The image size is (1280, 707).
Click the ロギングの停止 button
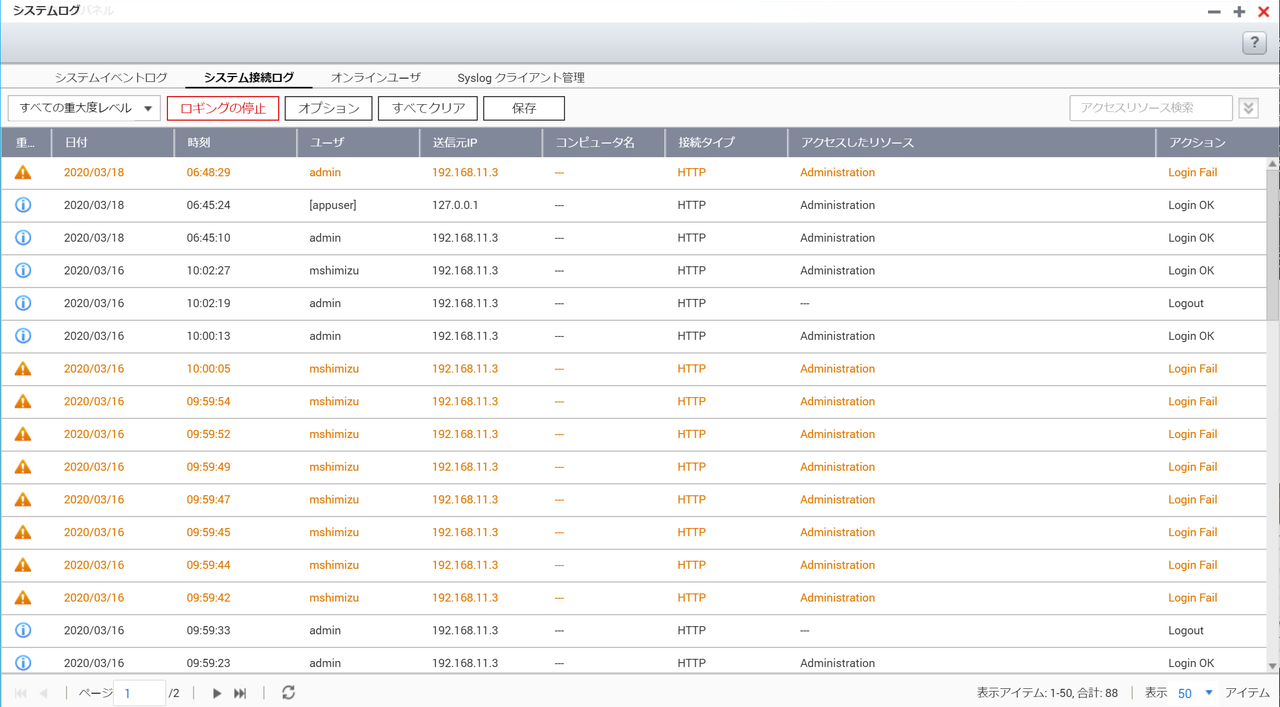223,108
